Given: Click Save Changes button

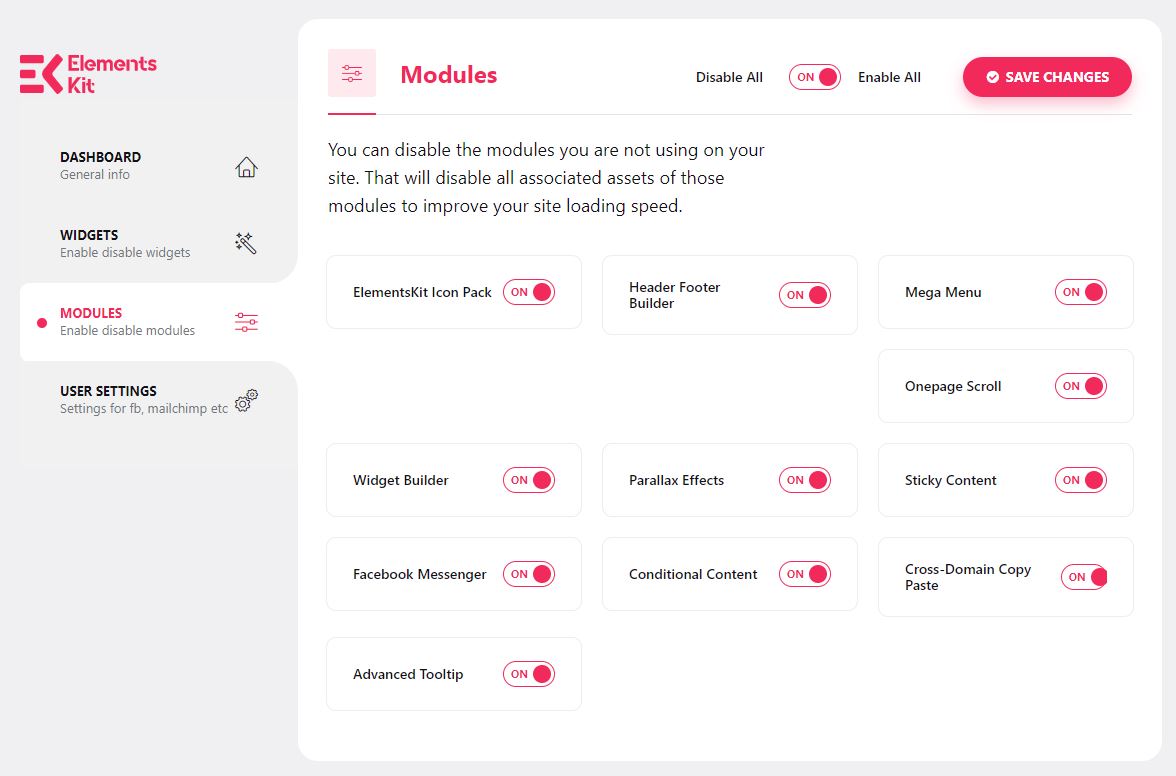Looking at the screenshot, I should coord(1047,77).
